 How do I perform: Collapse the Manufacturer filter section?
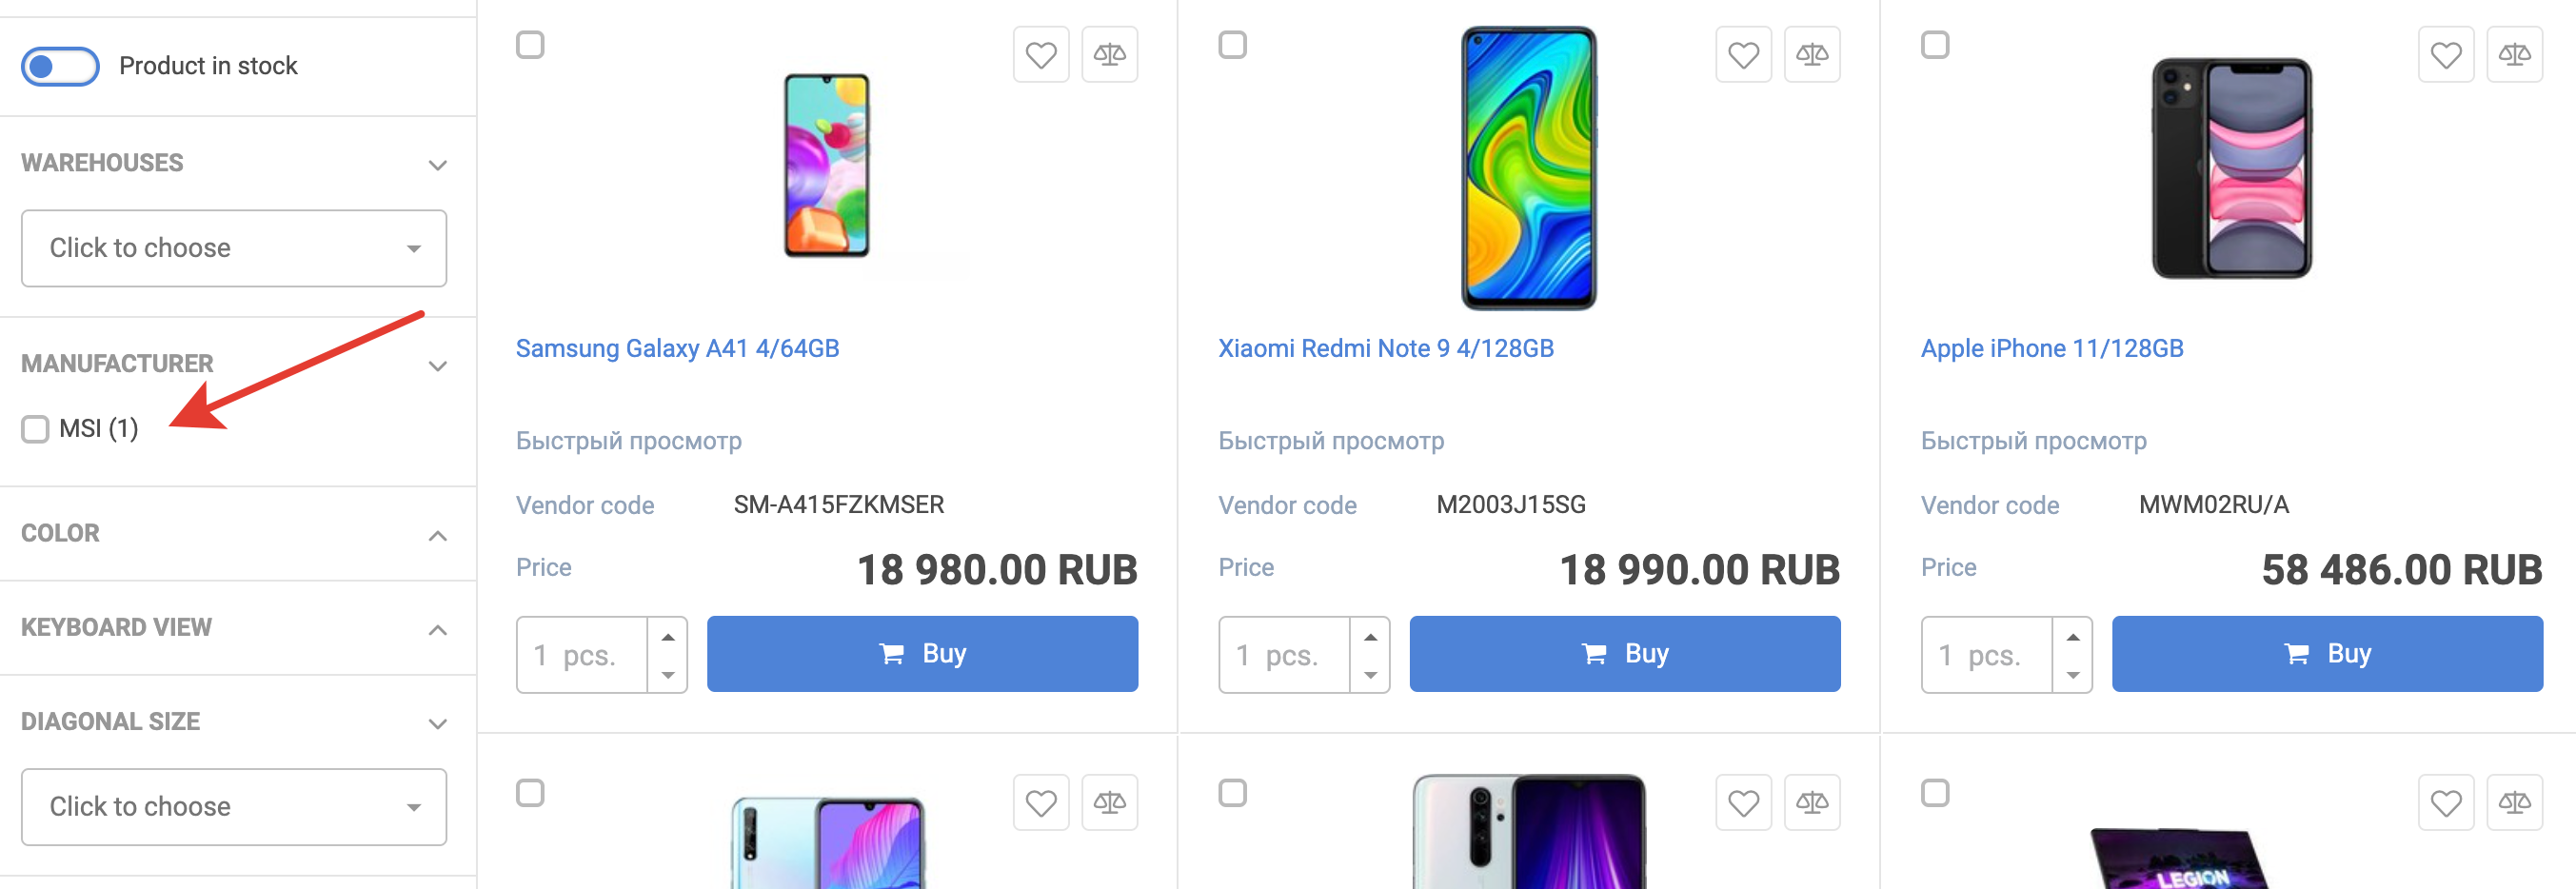pos(437,366)
